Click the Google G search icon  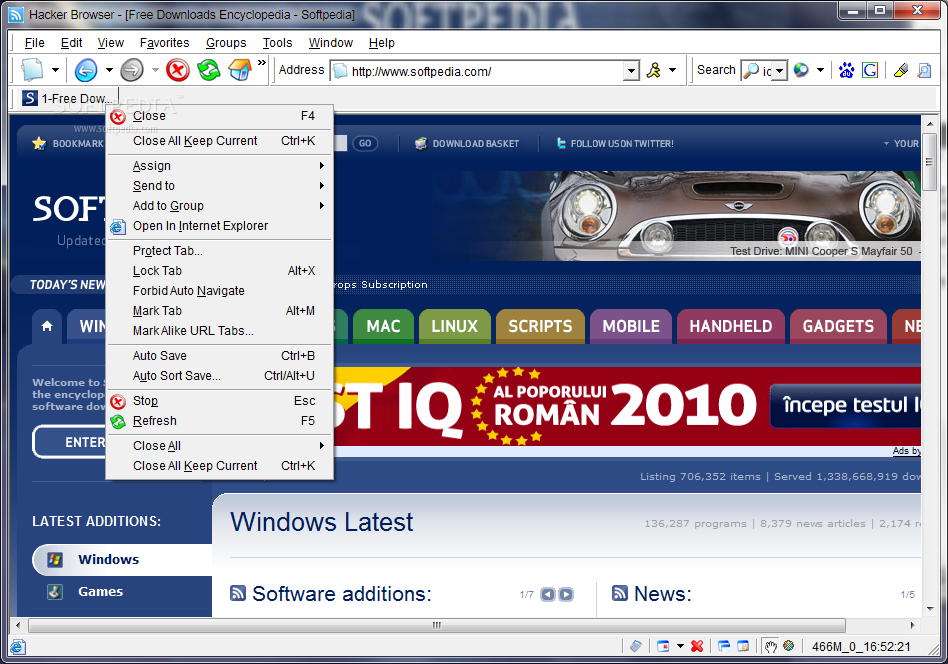tap(870, 70)
